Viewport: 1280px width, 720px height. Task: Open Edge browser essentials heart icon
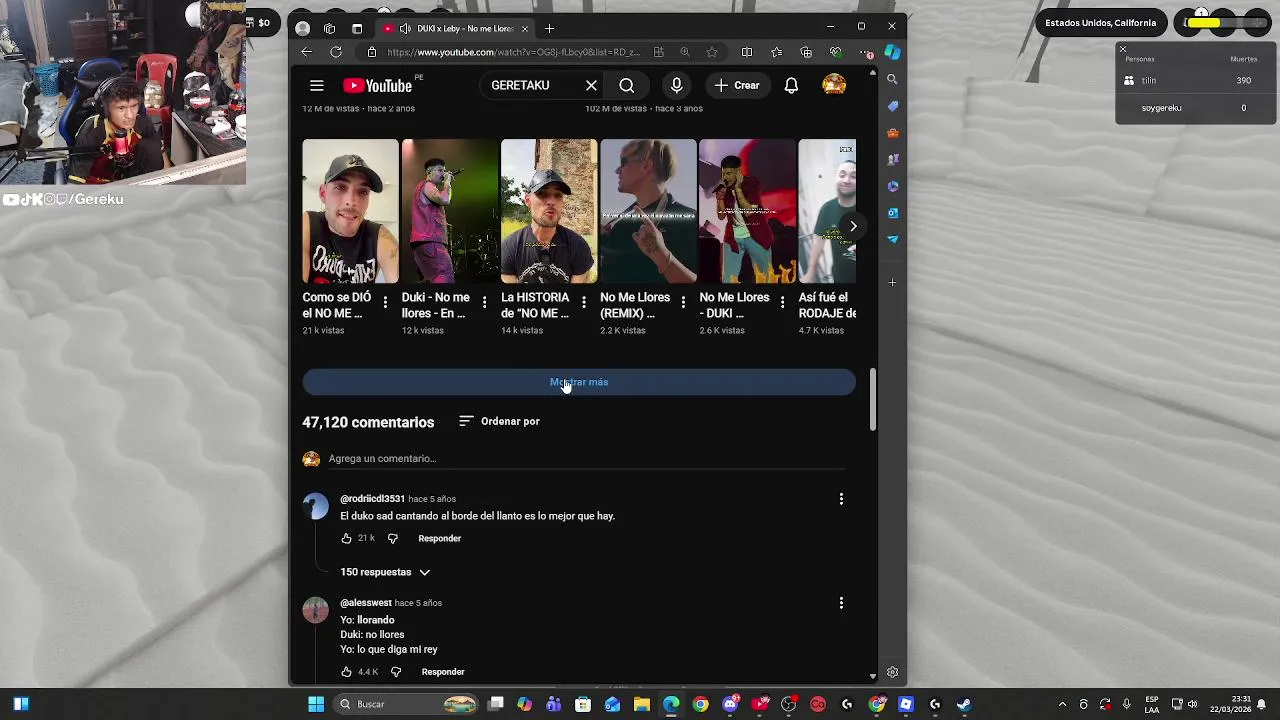(x=835, y=52)
